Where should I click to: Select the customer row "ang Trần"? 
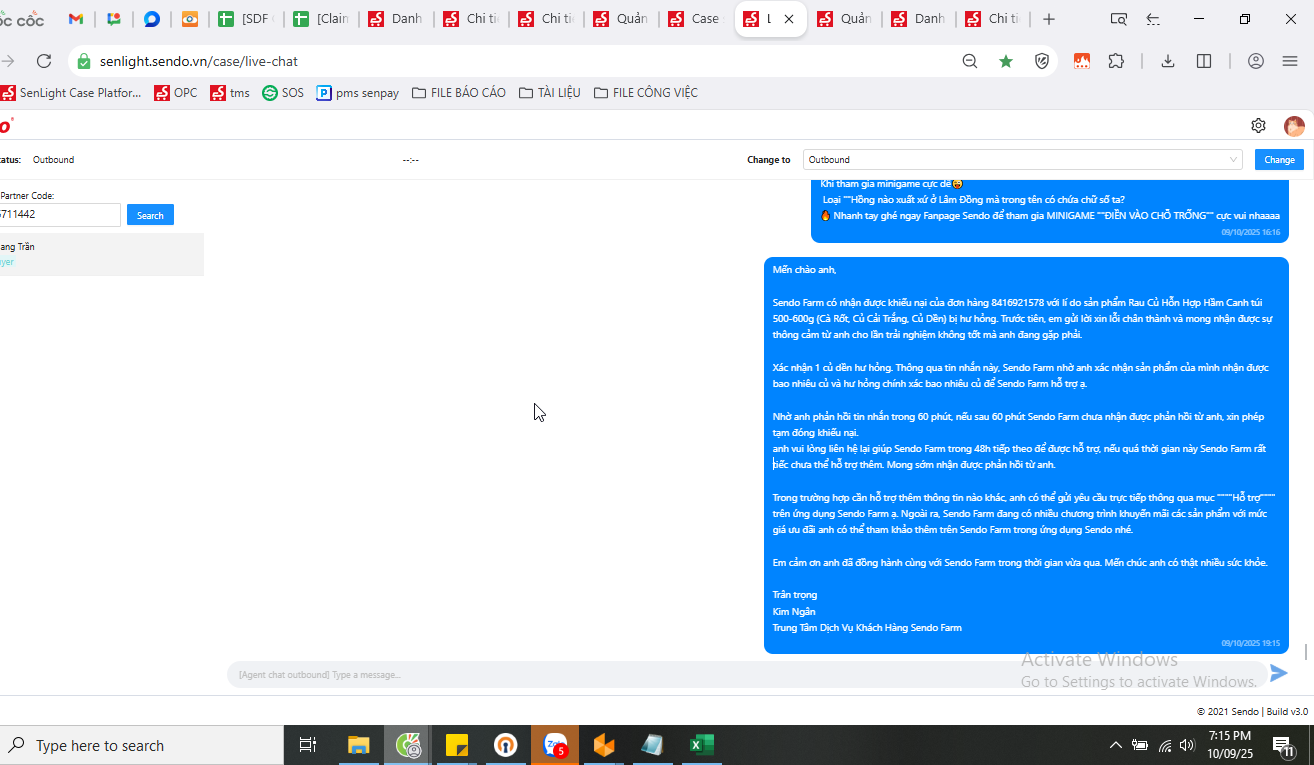pos(102,254)
